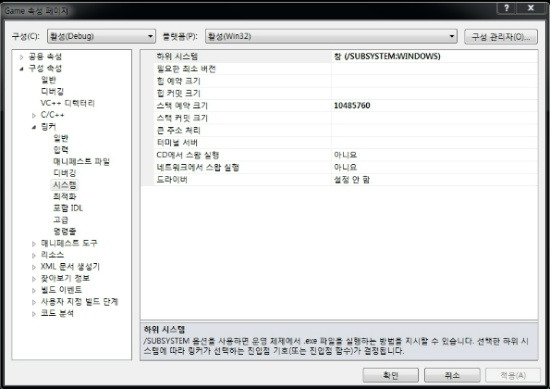Viewport: 550px width, 389px height.
Task: Expand the 빌드 이벤트 node arrow
Action: (34, 290)
